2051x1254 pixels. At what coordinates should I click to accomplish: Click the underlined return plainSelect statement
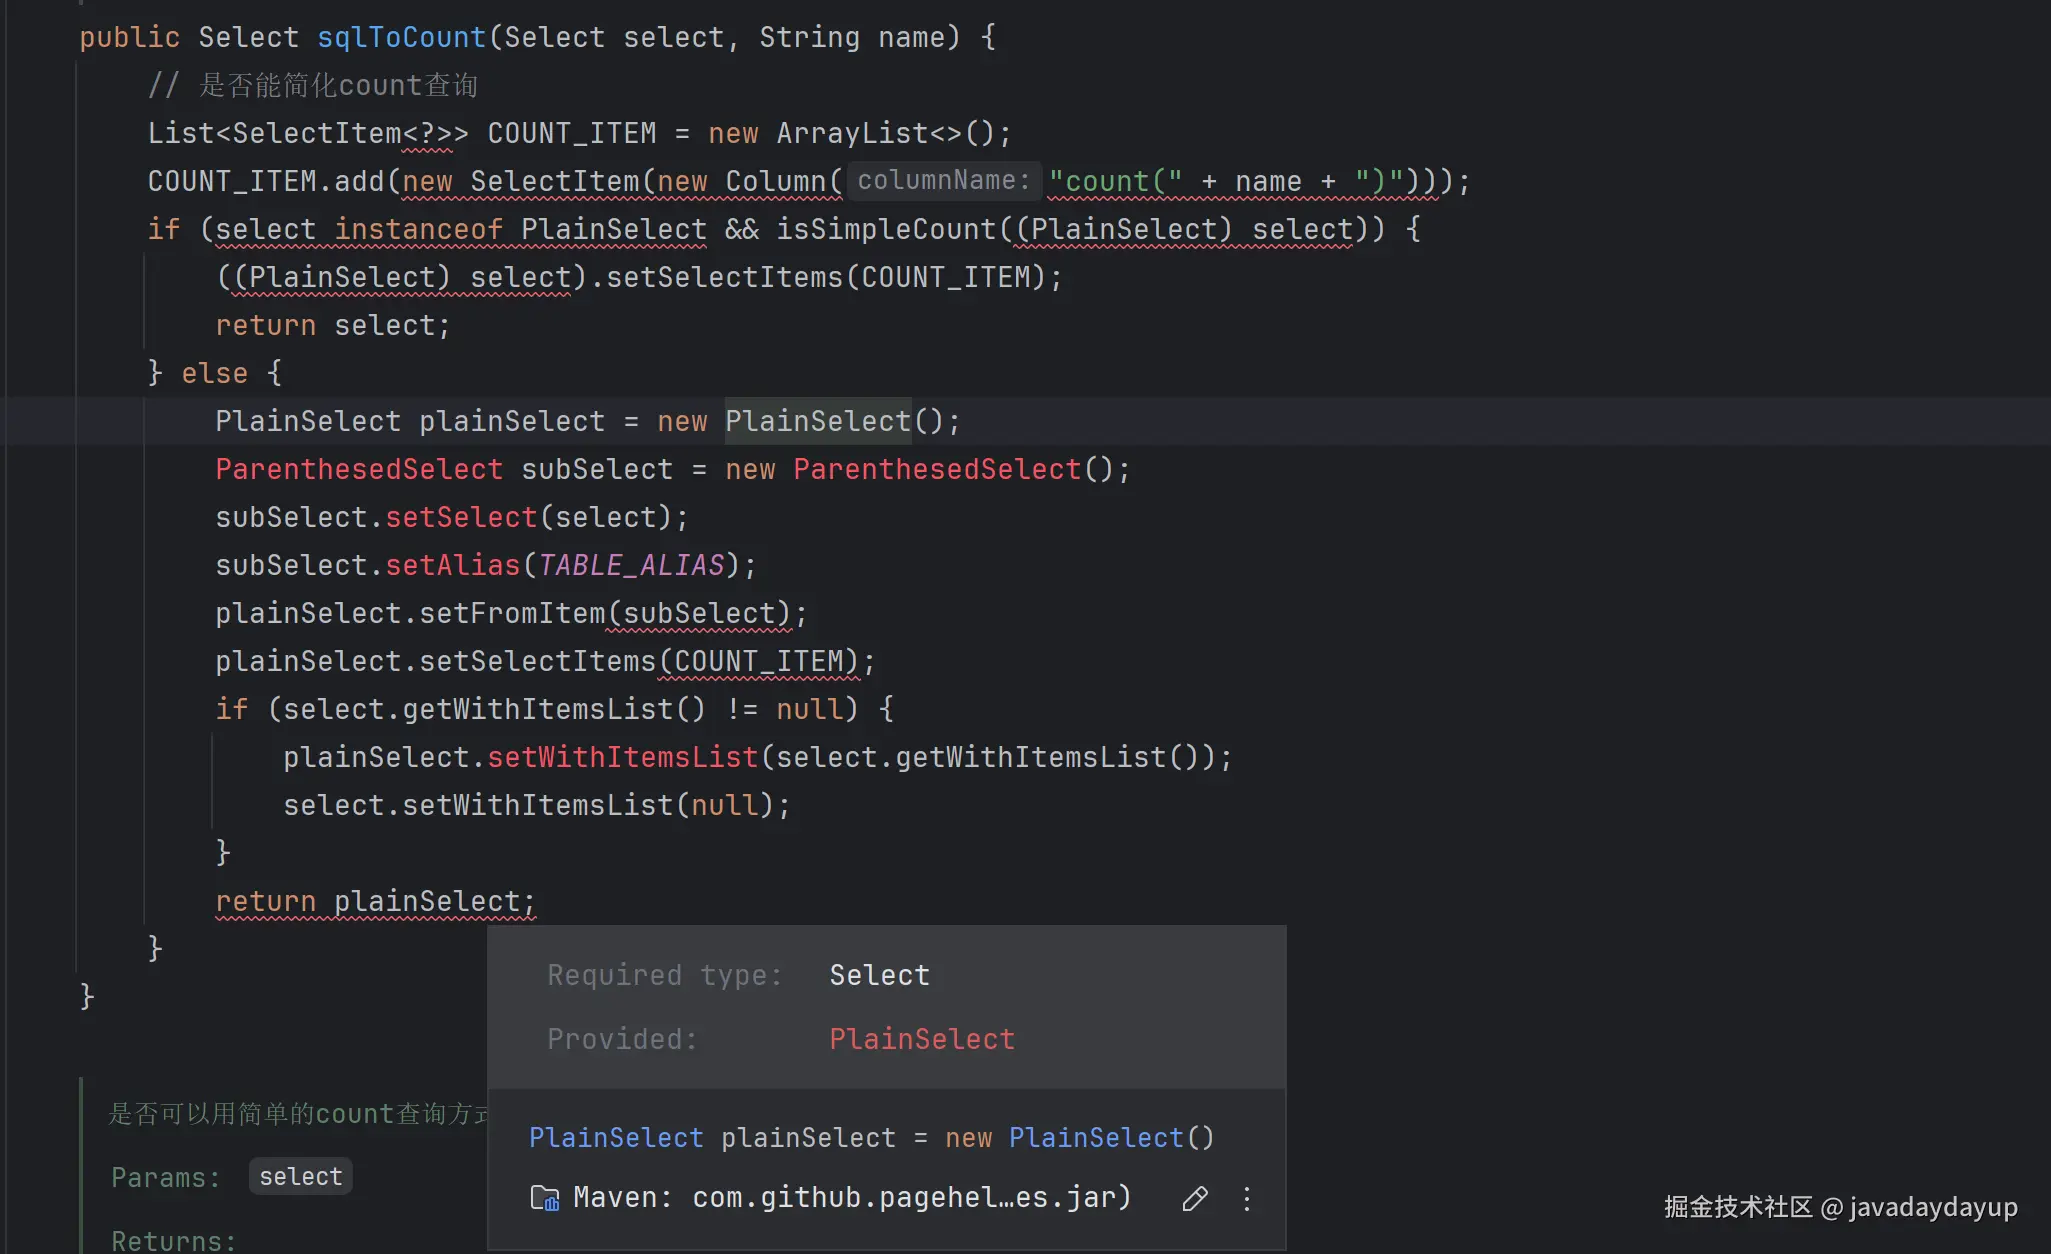coord(375,901)
